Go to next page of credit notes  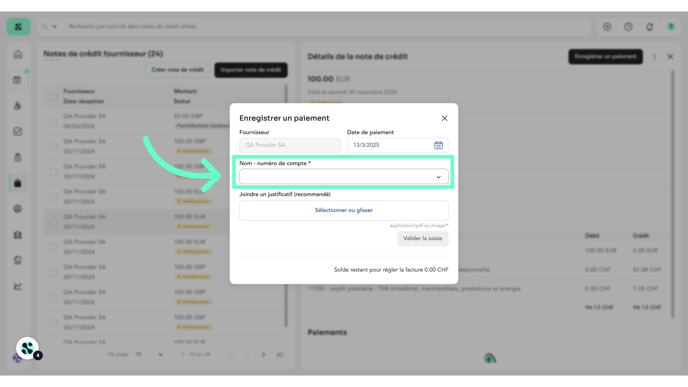(263, 355)
